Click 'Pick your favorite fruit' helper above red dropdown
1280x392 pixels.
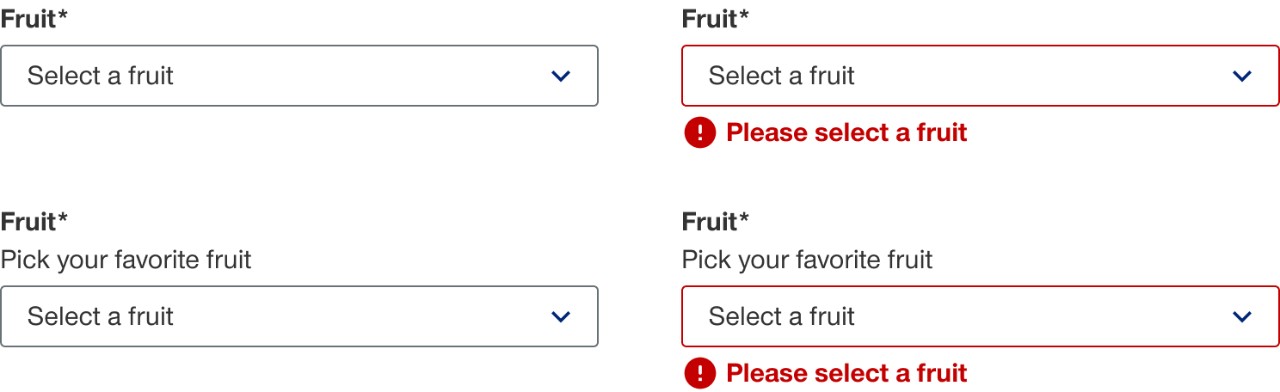807,260
